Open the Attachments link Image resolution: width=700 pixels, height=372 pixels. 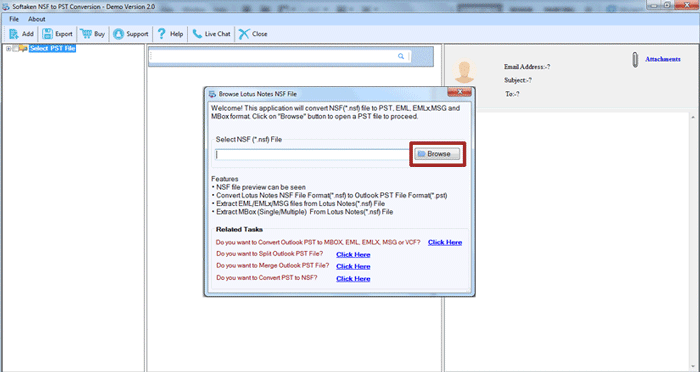[x=662, y=59]
